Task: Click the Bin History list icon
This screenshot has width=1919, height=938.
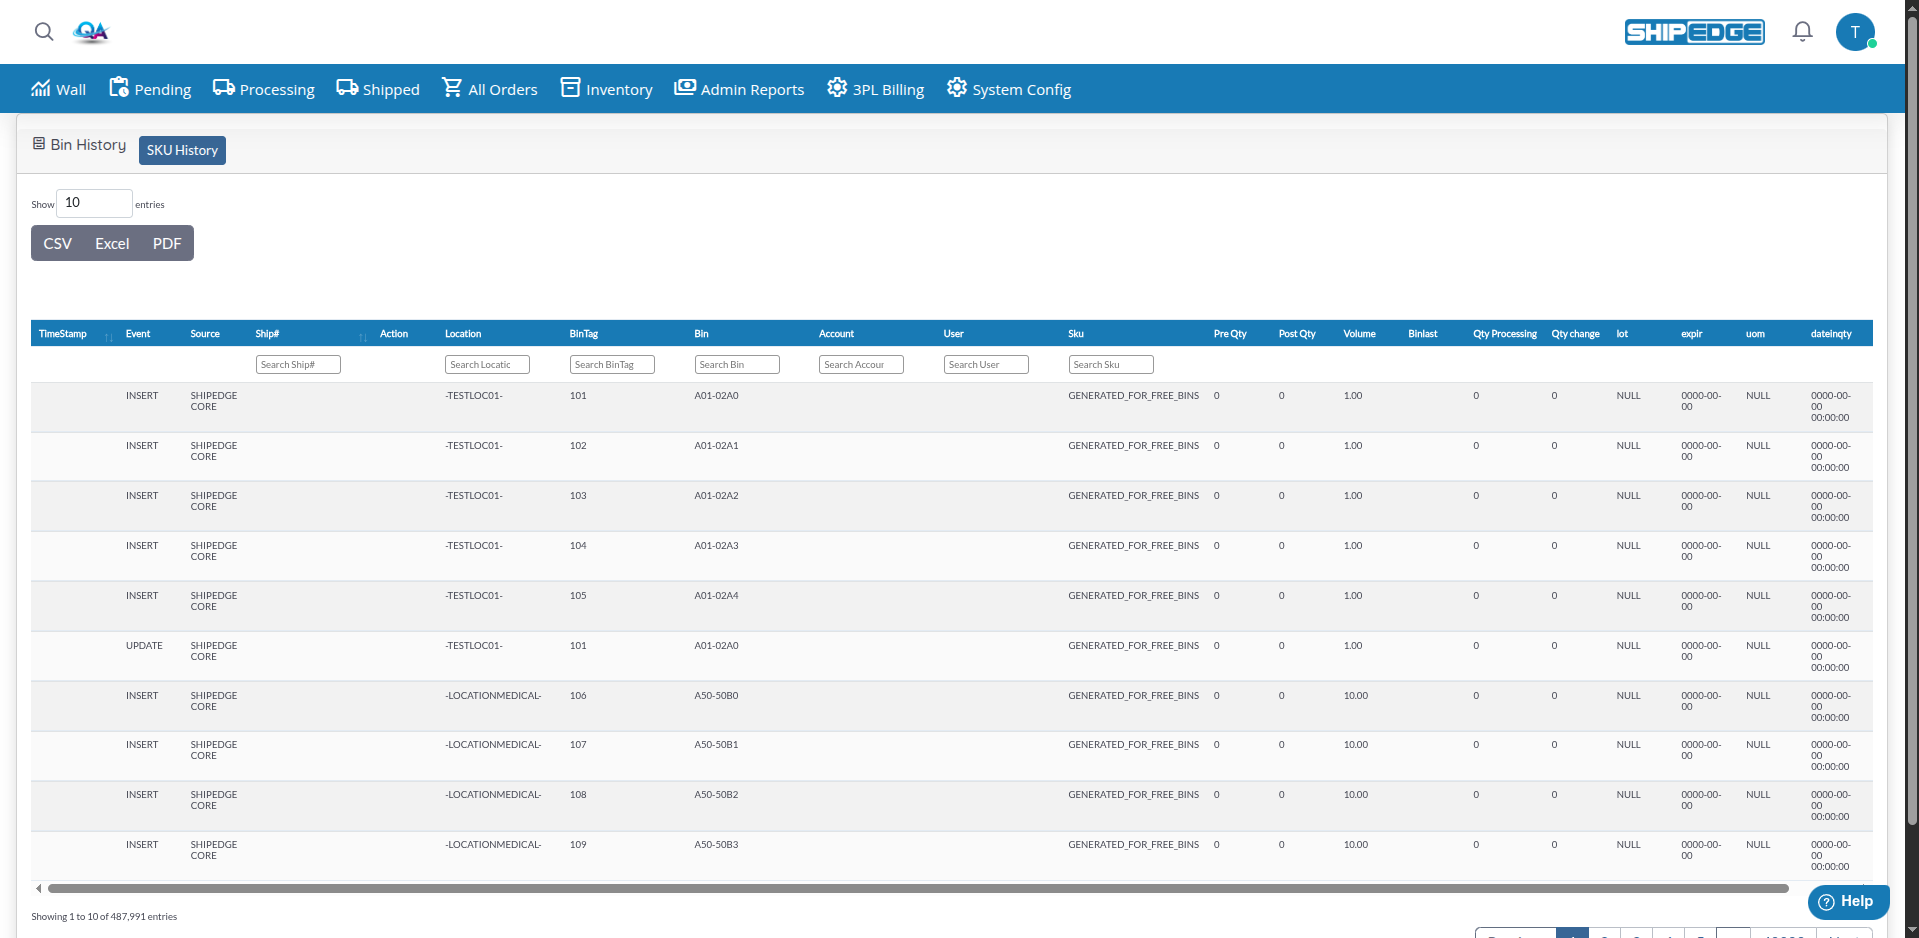Action: pos(39,144)
